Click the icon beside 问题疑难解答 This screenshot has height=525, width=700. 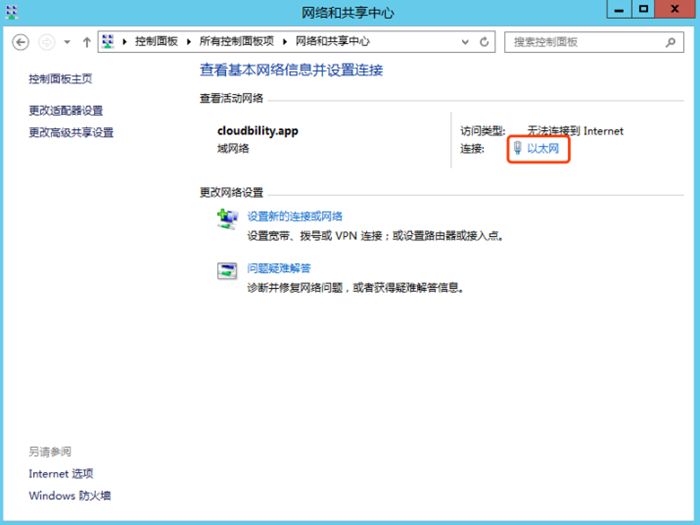tap(227, 270)
